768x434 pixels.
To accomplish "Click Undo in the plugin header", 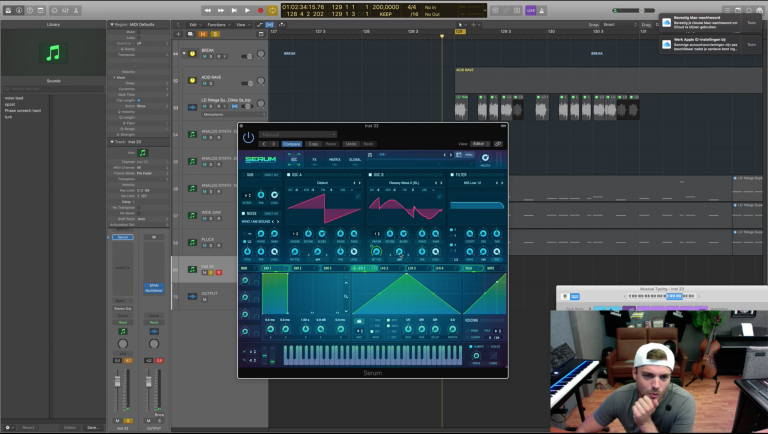I will [x=351, y=144].
